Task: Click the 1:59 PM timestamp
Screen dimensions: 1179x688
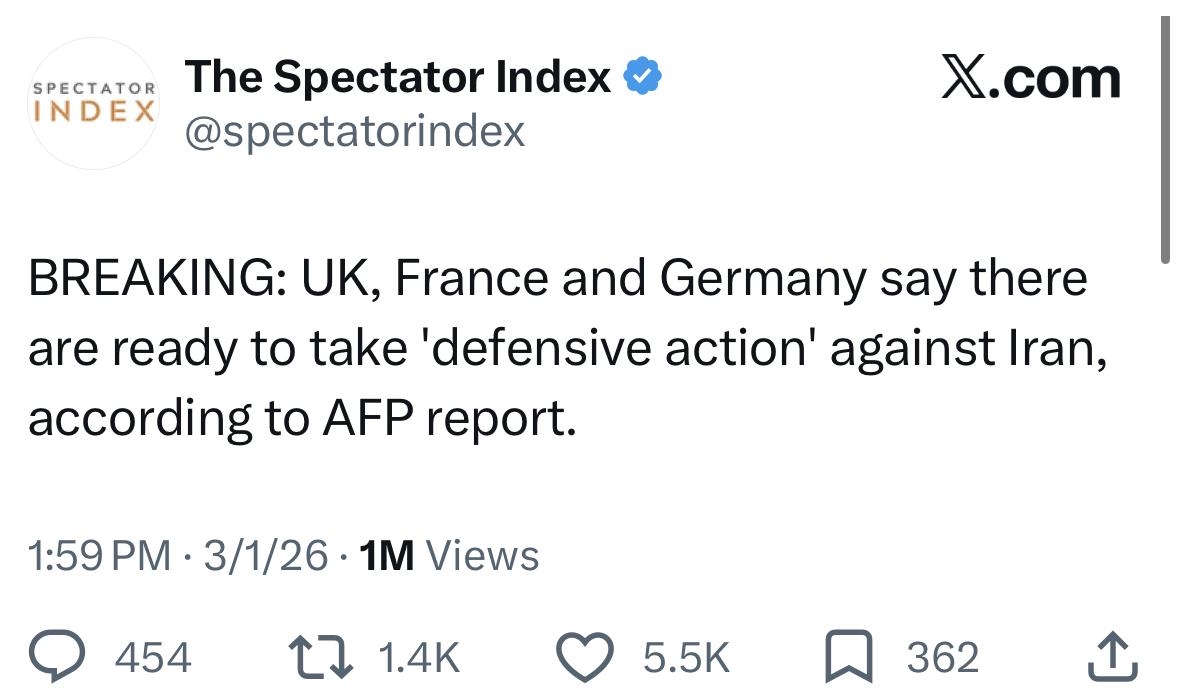Action: [100, 555]
